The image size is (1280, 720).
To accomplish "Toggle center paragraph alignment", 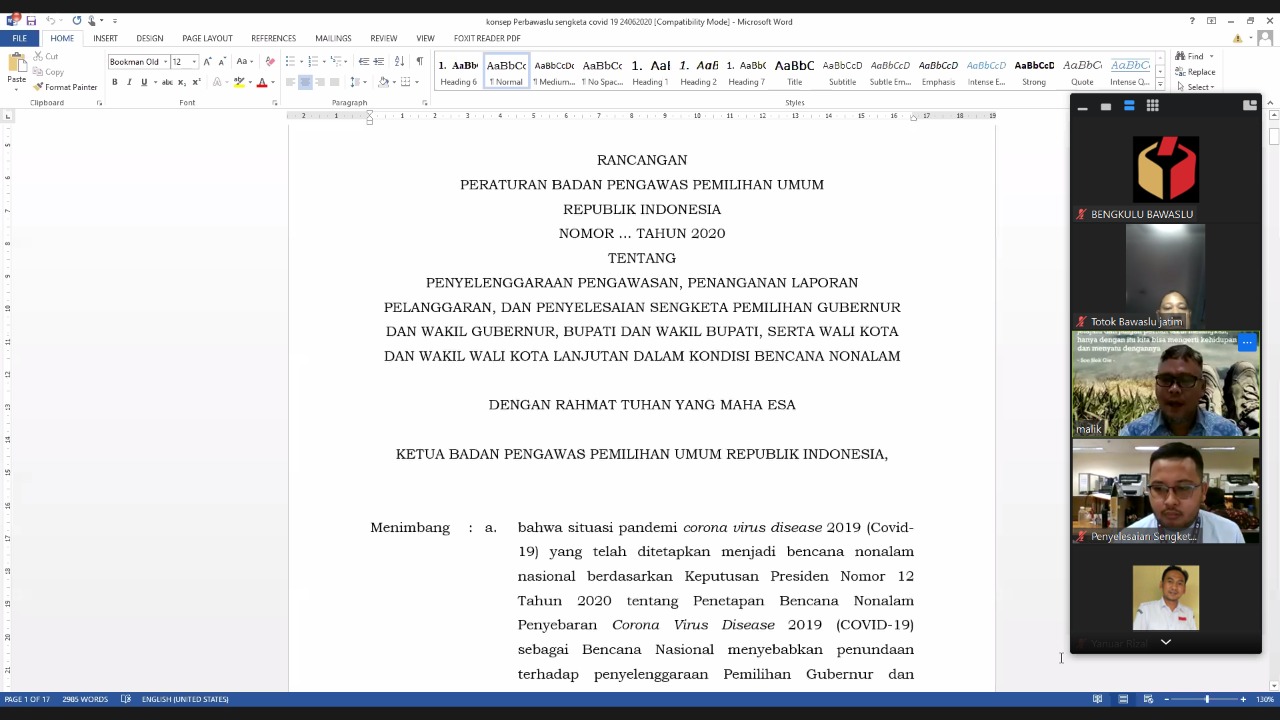I will (x=305, y=82).
